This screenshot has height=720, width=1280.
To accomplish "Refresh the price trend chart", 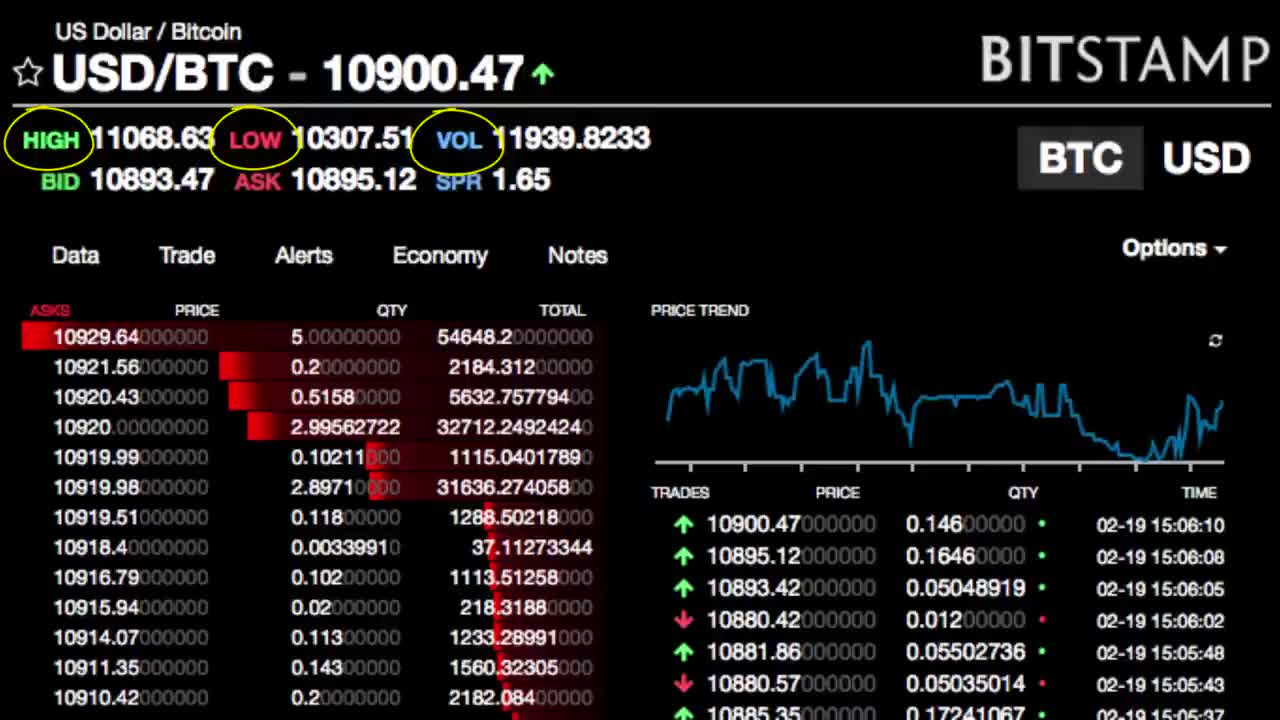I will pos(1215,341).
